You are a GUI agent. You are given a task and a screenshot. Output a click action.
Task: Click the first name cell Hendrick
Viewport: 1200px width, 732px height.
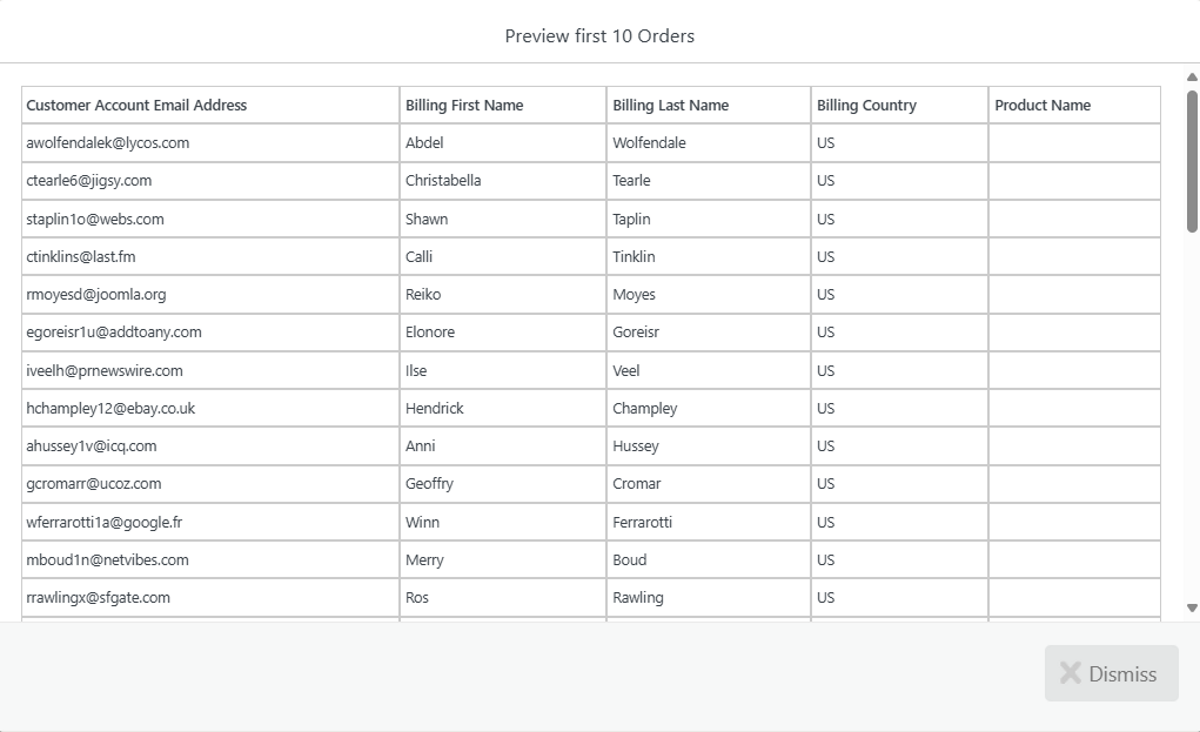click(434, 408)
